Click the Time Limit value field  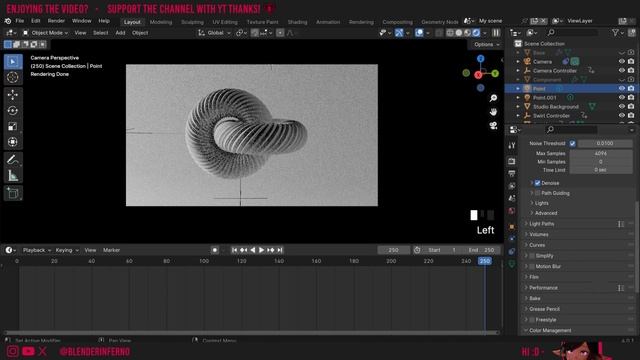601,170
